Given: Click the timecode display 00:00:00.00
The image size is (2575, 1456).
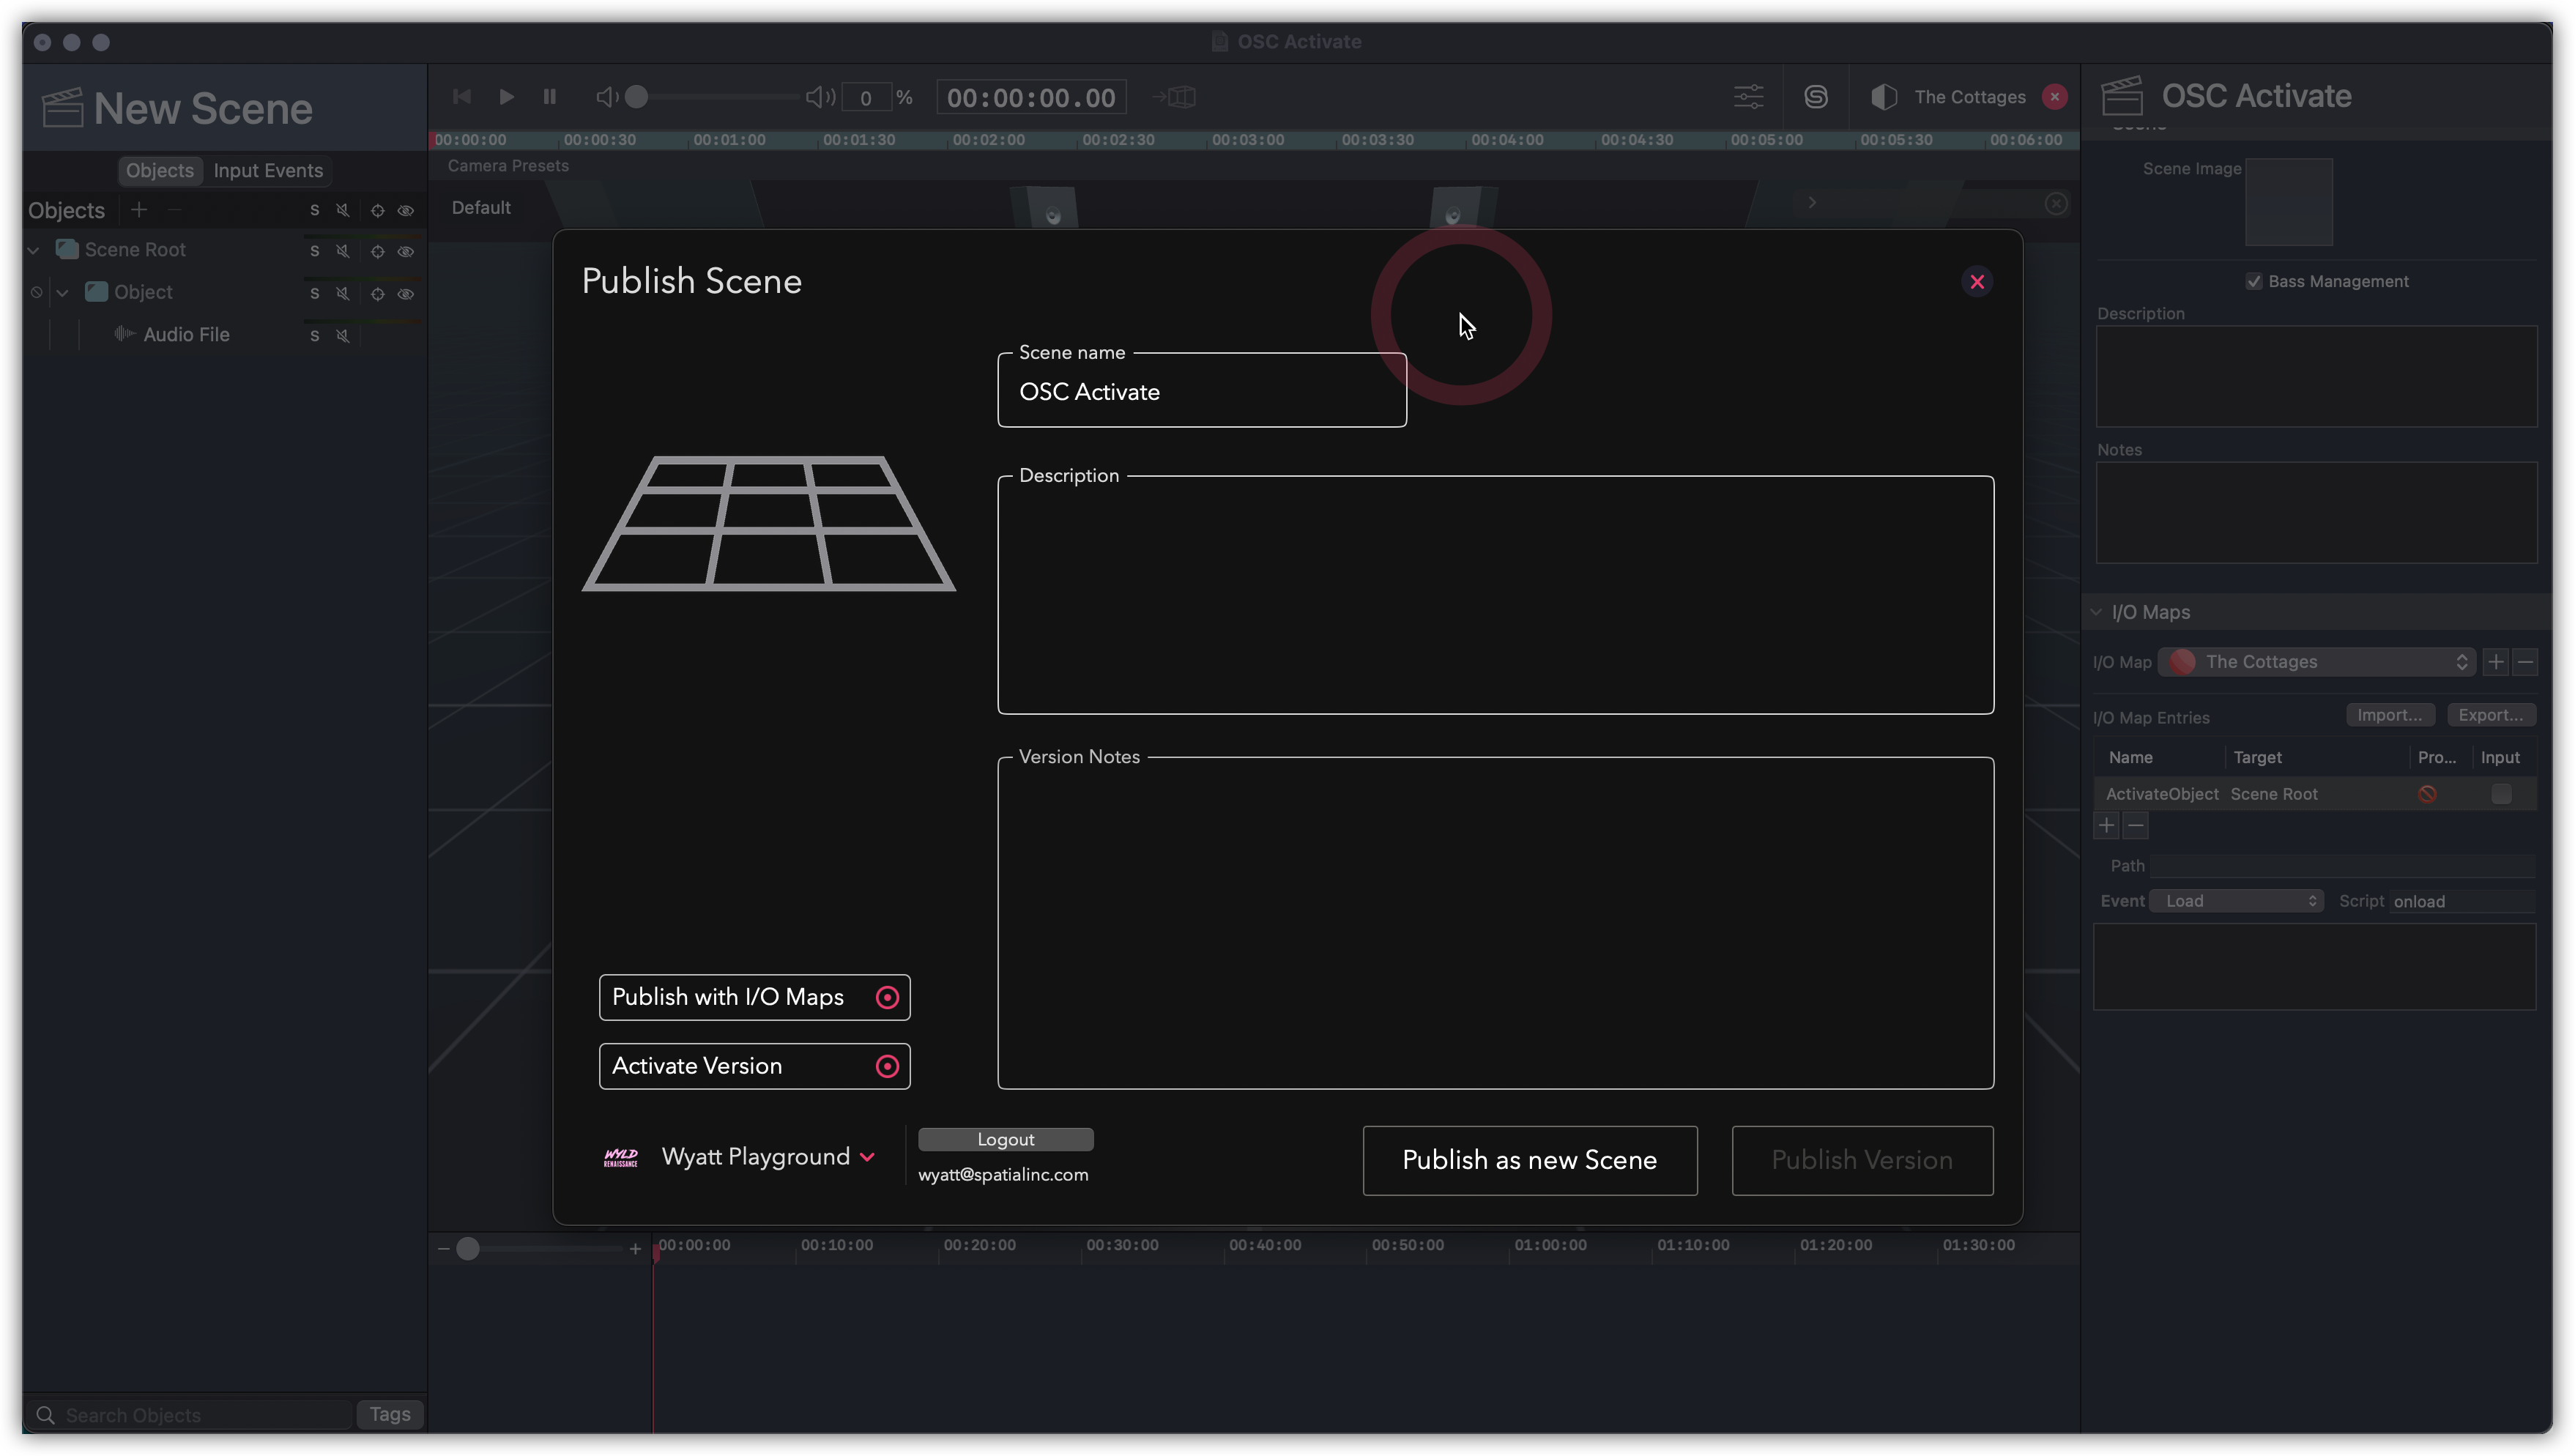Looking at the screenshot, I should [x=1031, y=98].
